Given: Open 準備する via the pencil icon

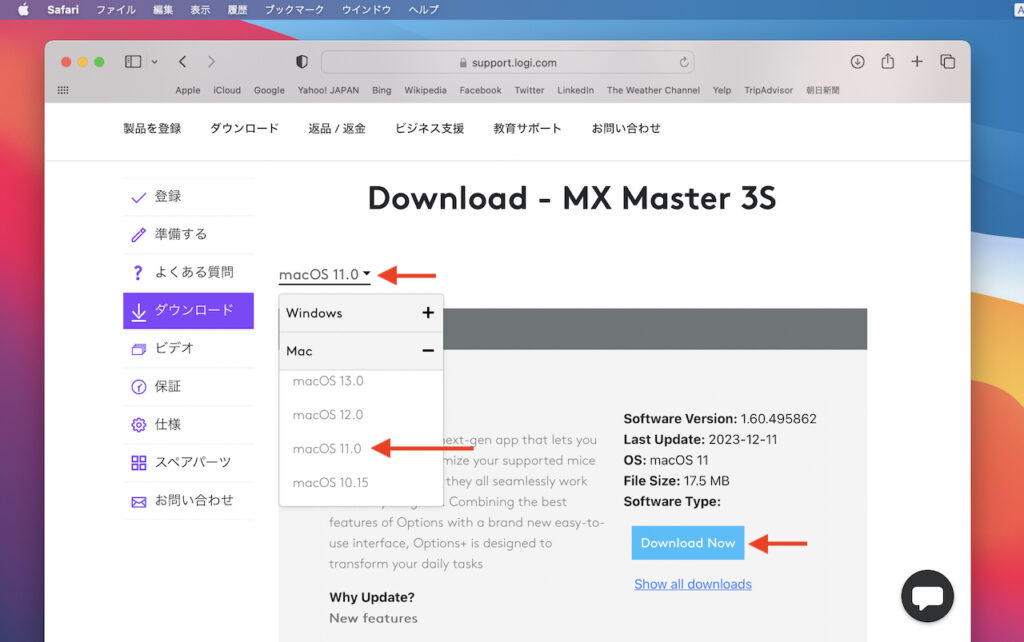Looking at the screenshot, I should (139, 234).
